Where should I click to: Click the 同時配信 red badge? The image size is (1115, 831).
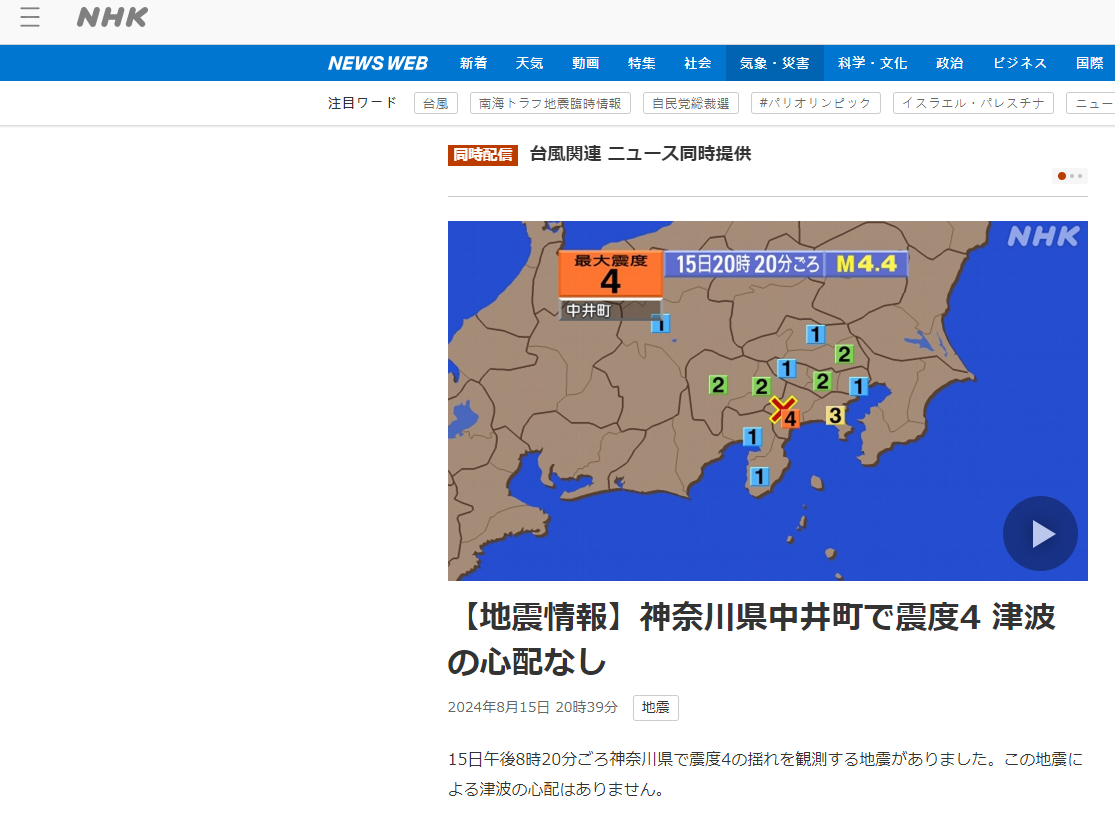pyautogui.click(x=483, y=154)
